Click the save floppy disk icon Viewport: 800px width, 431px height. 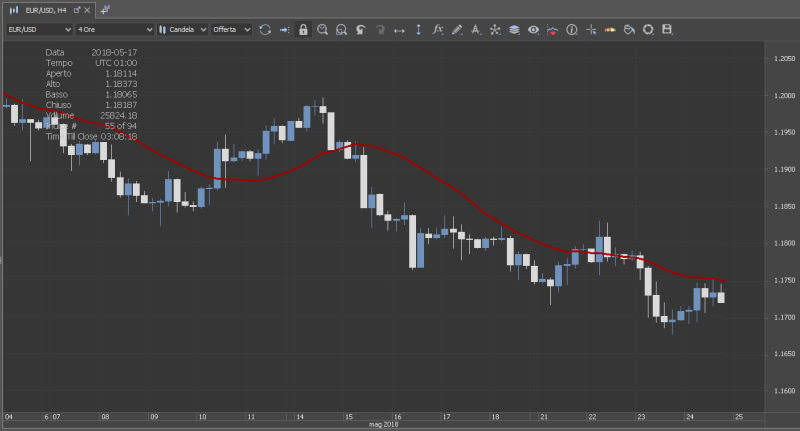tap(667, 30)
